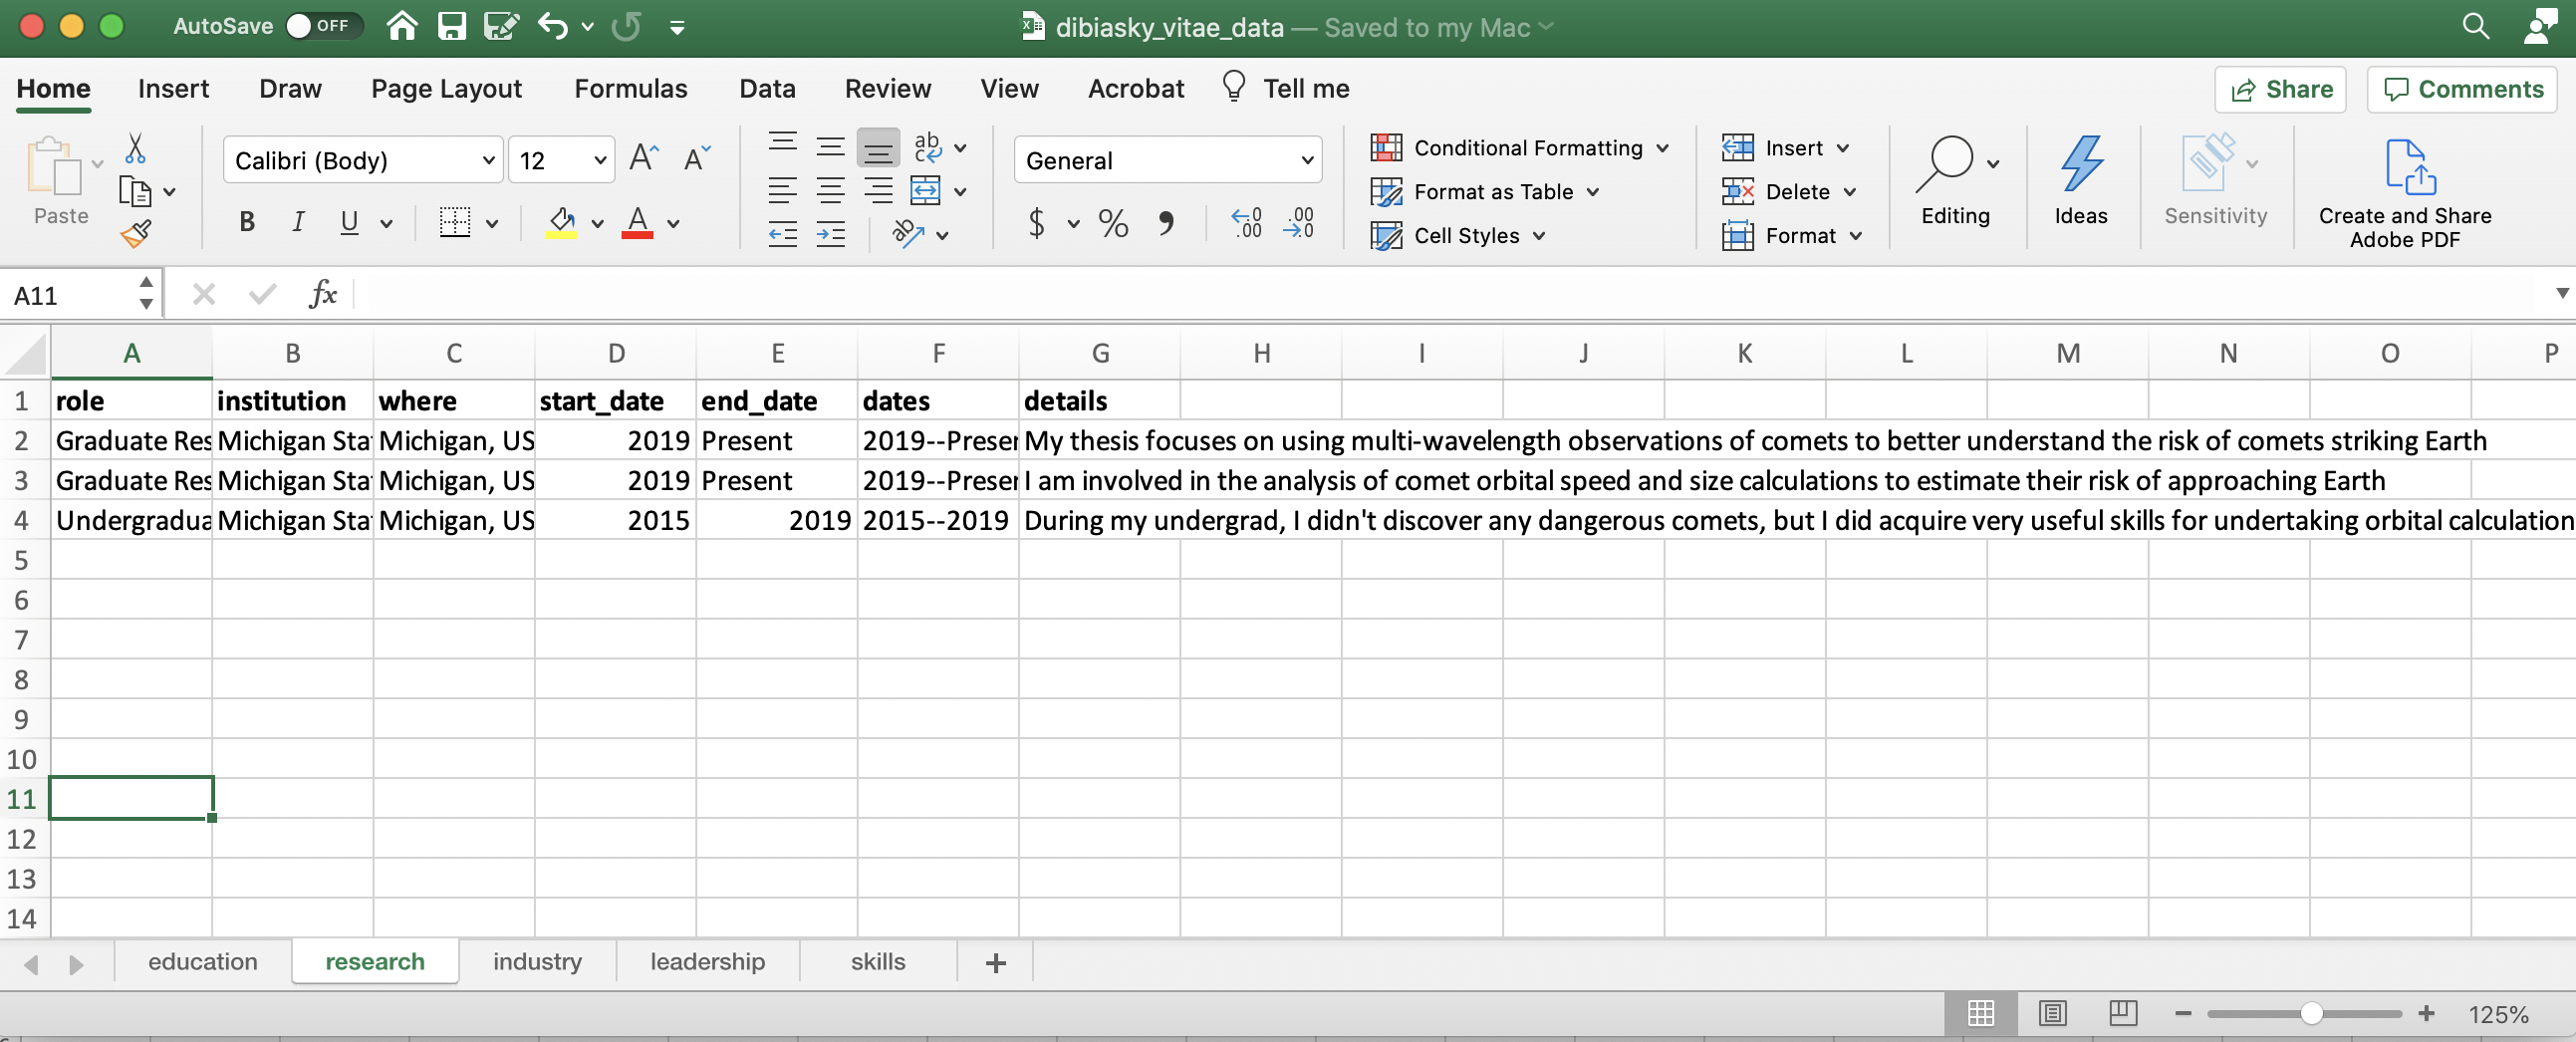This screenshot has height=1042, width=2576.
Task: Click cell G2 with thesis details
Action: pyautogui.click(x=1100, y=441)
